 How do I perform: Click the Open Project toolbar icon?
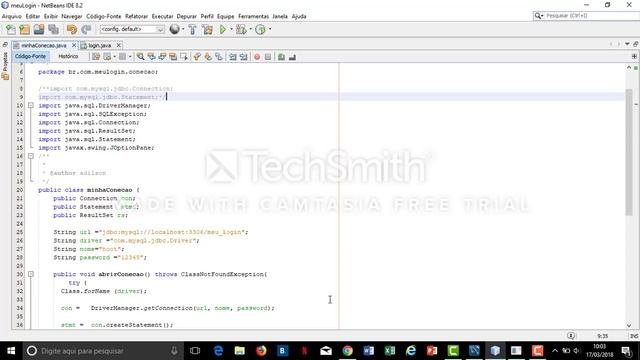pyautogui.click(x=39, y=29)
